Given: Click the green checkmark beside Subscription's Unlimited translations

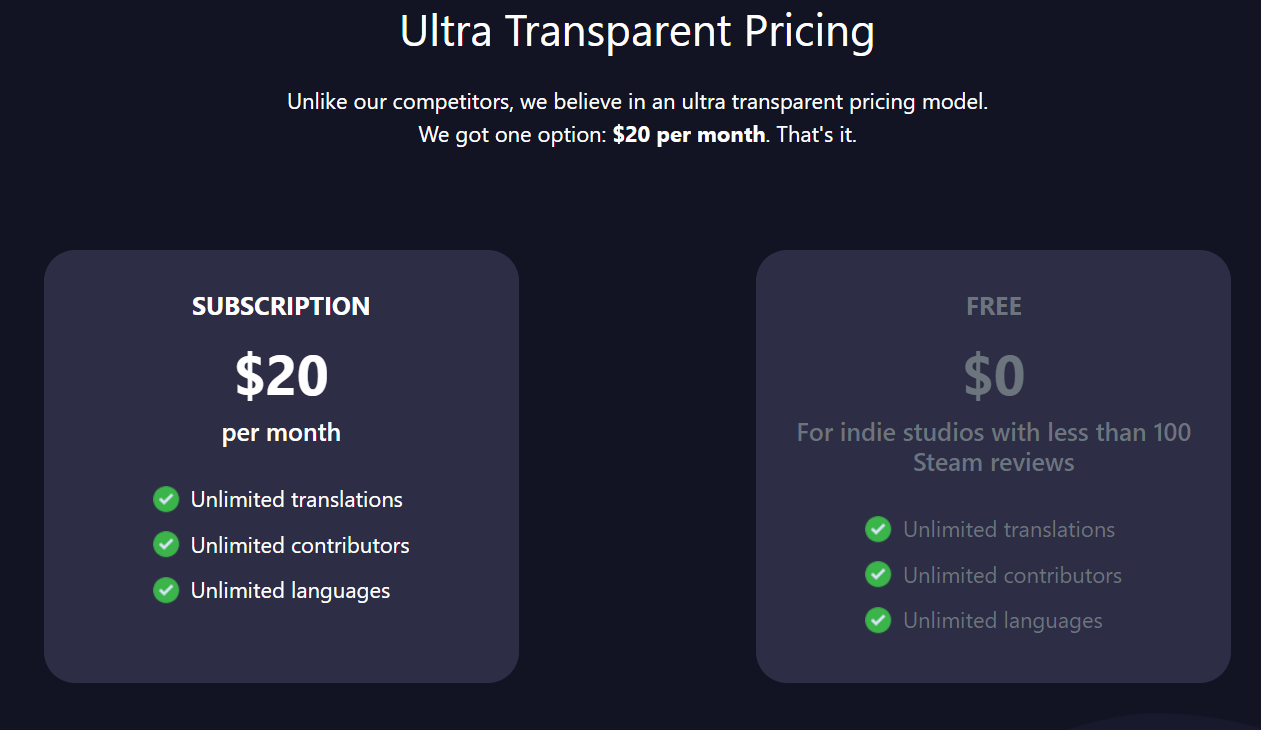Looking at the screenshot, I should [x=166, y=499].
